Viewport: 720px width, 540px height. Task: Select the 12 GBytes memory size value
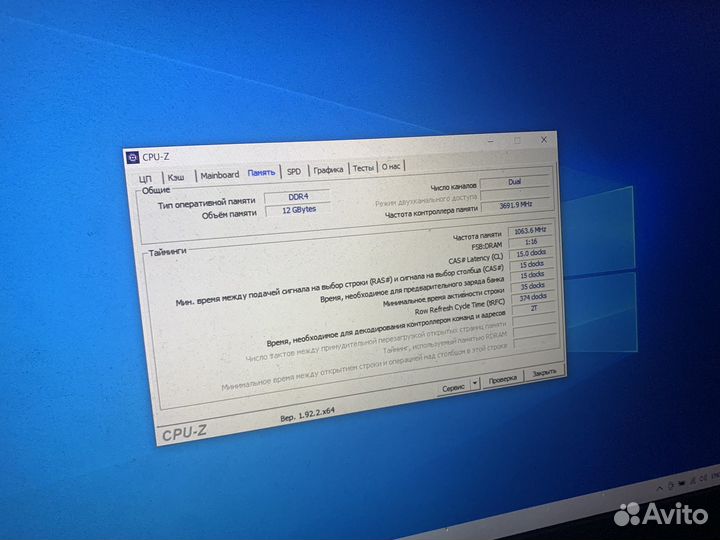click(x=298, y=210)
